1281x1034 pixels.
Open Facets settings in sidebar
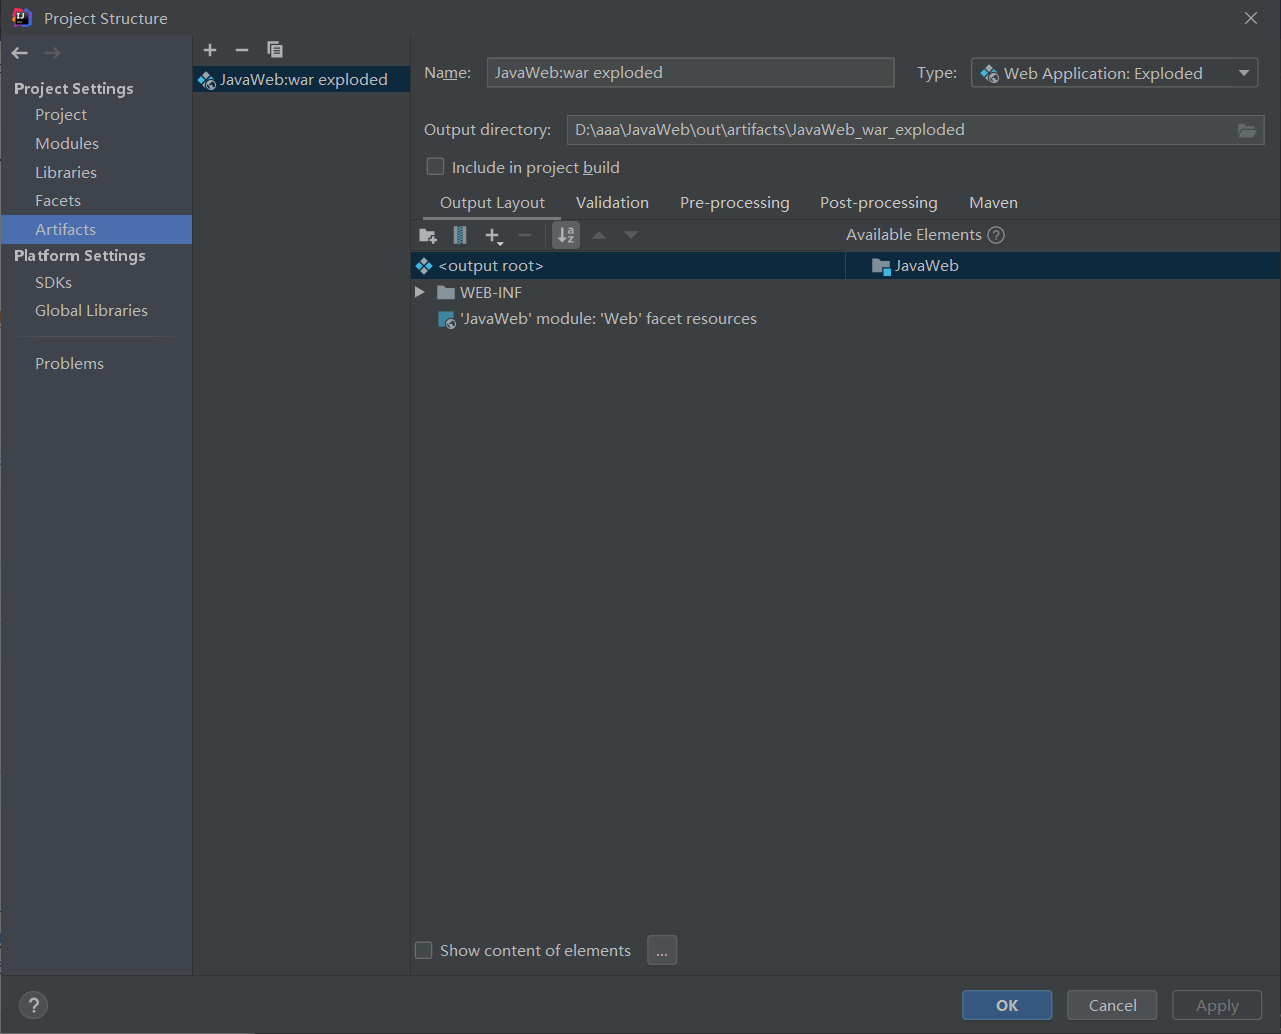click(x=58, y=201)
